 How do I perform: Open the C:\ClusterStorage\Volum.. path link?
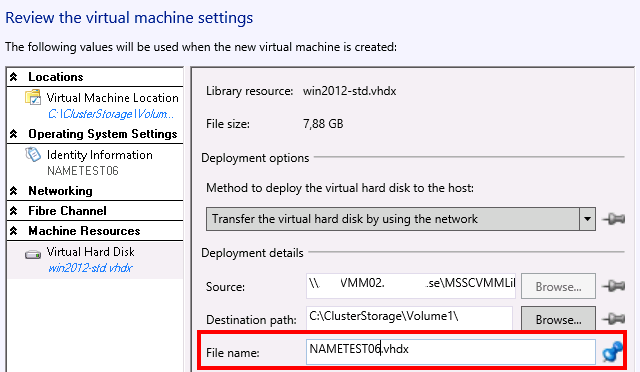coord(111,114)
